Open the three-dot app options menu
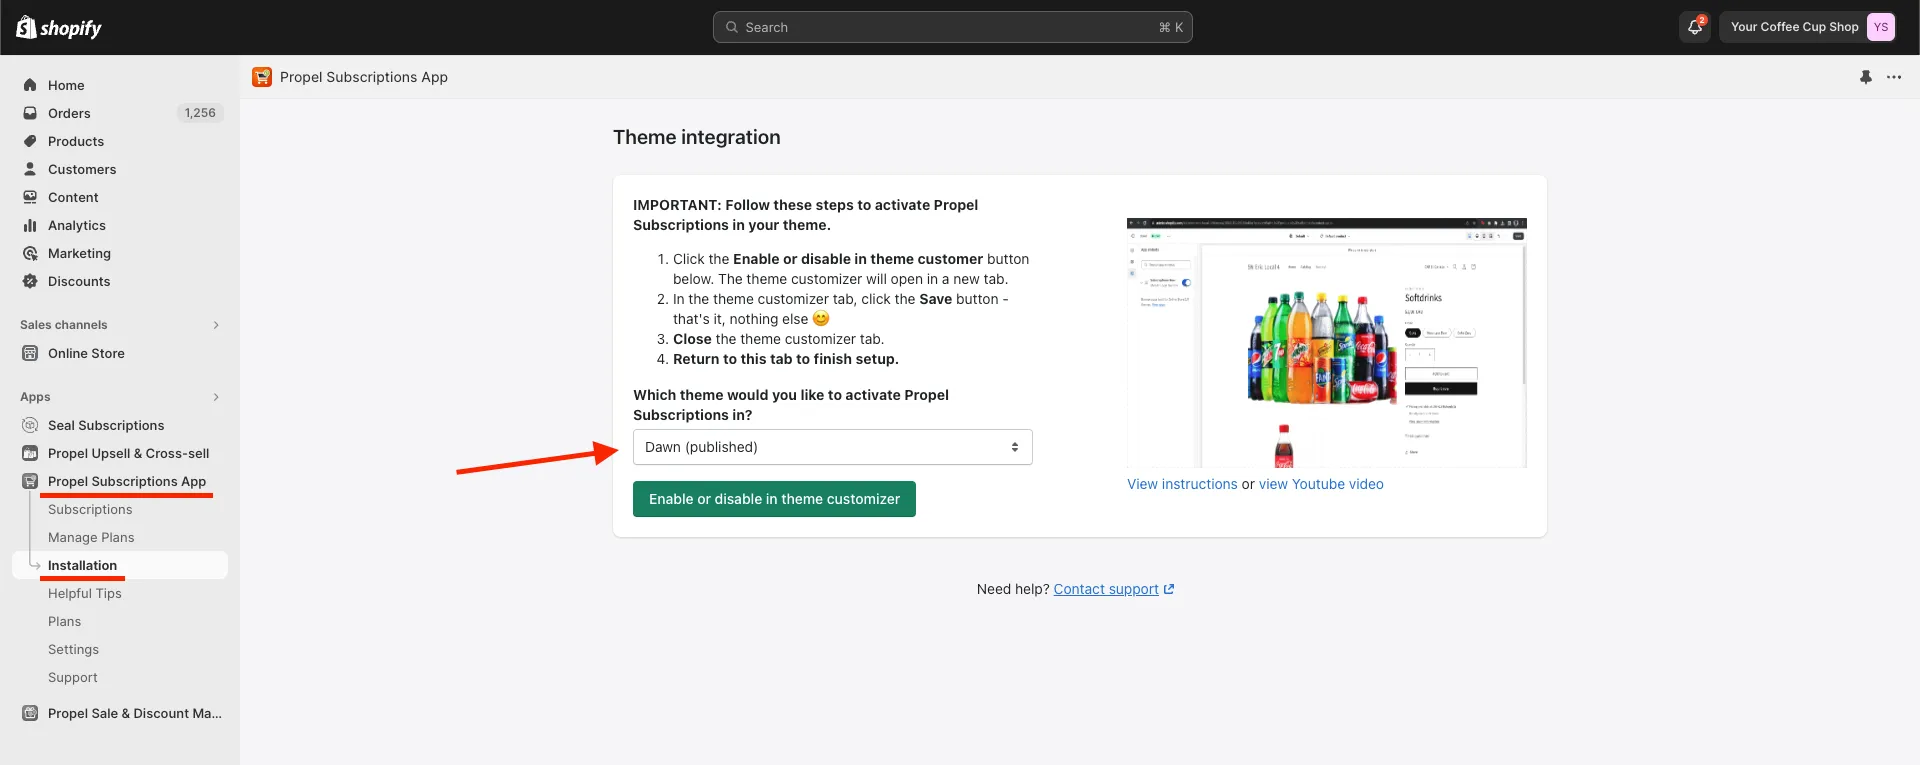This screenshot has height=765, width=1920. click(1894, 77)
